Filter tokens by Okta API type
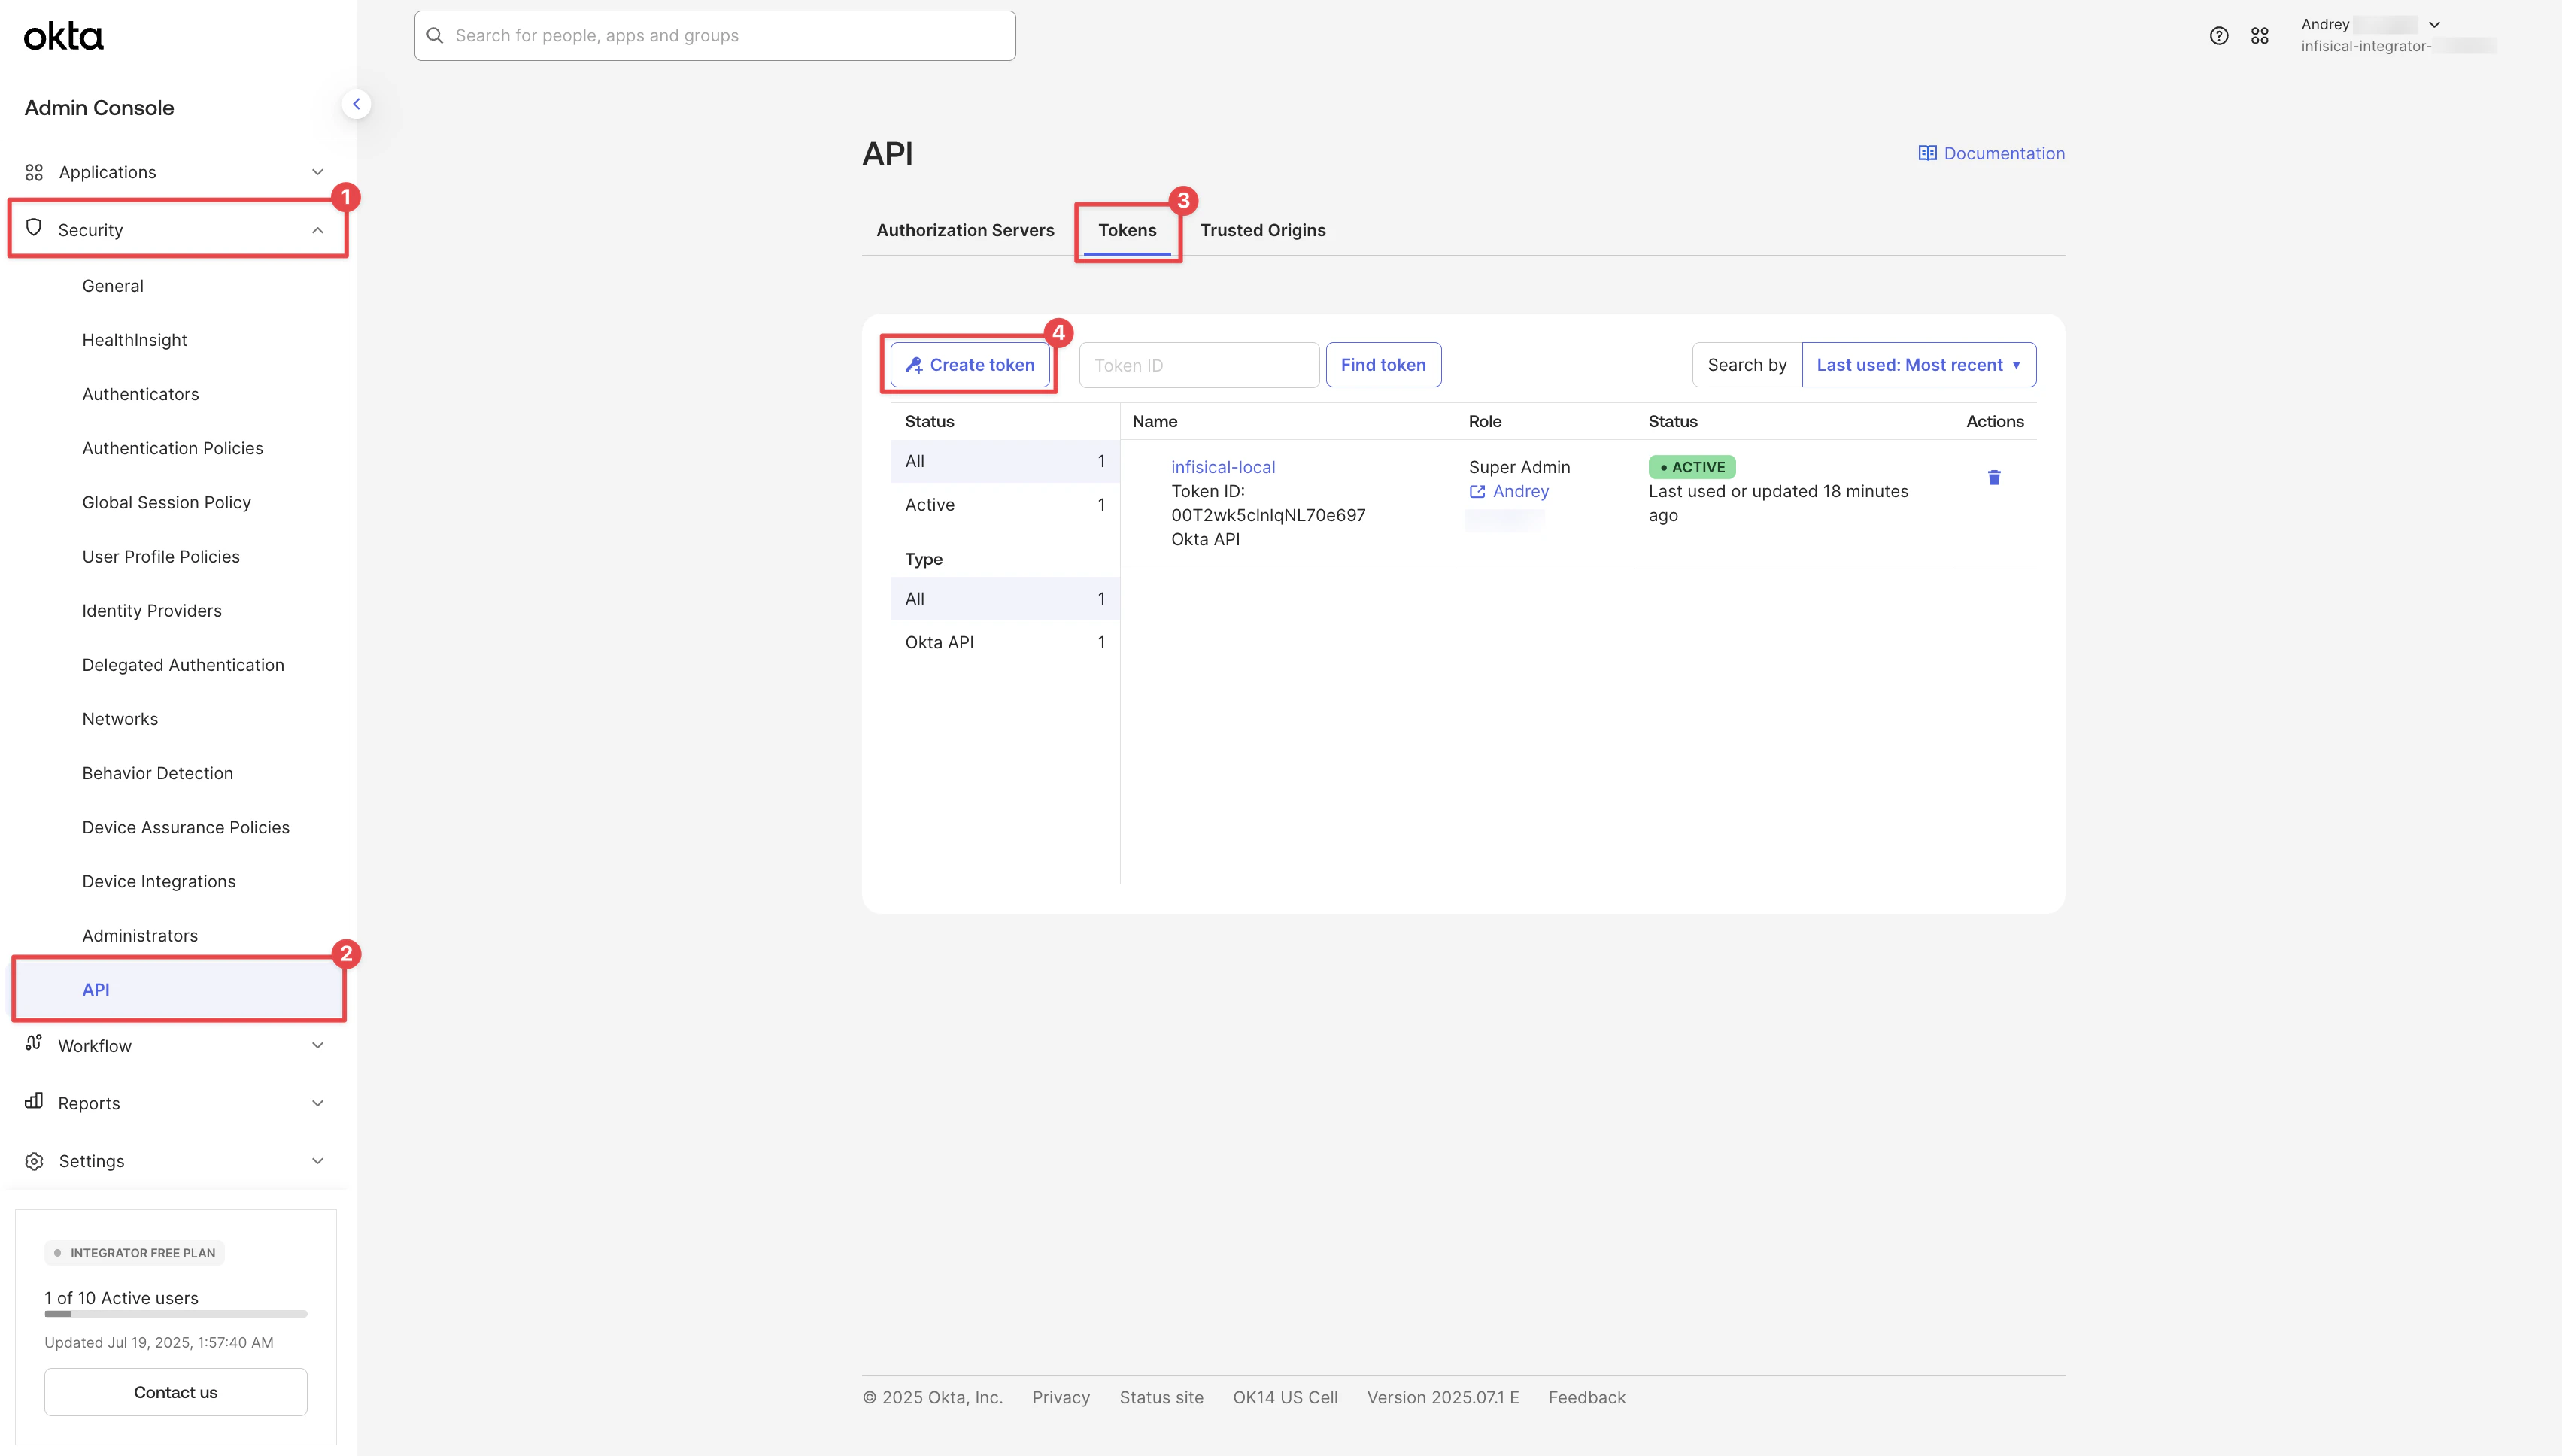 (x=1004, y=642)
